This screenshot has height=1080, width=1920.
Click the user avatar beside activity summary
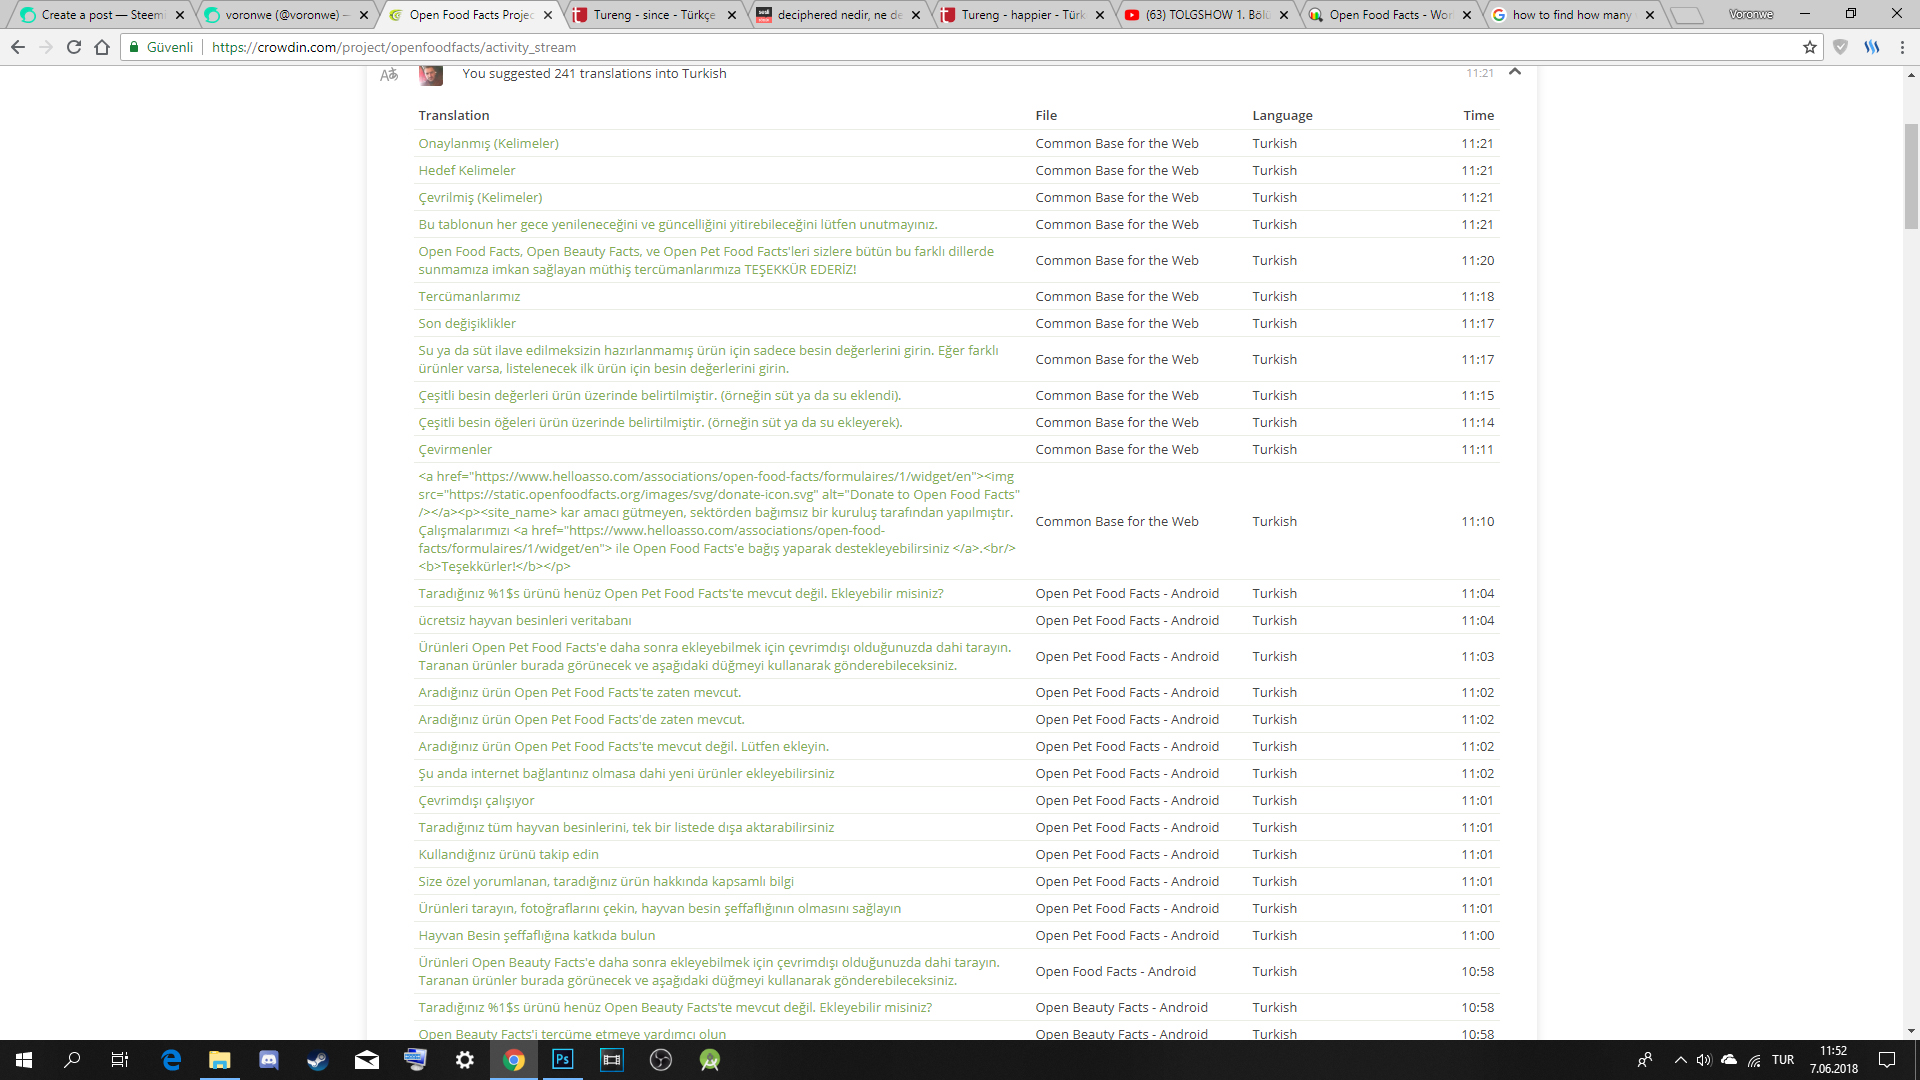[430, 75]
